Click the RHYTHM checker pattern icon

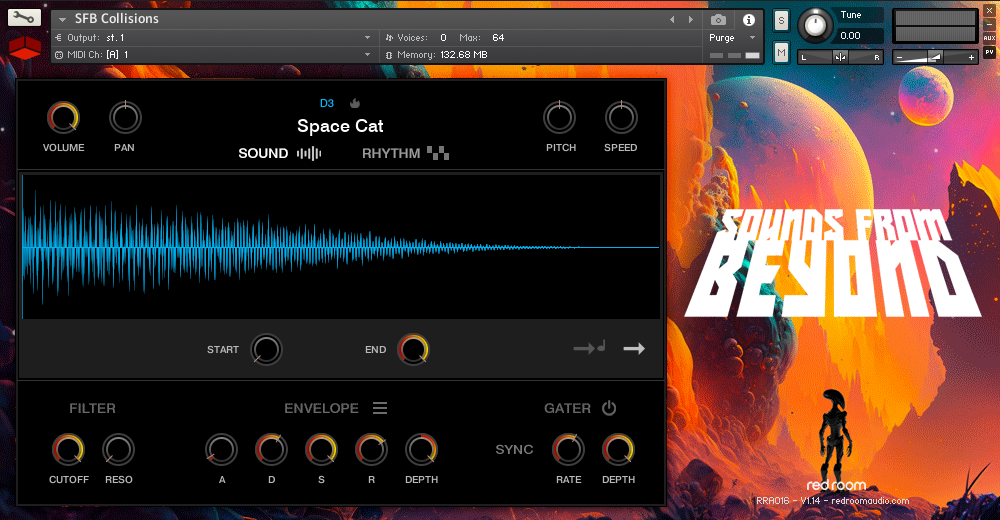click(438, 153)
